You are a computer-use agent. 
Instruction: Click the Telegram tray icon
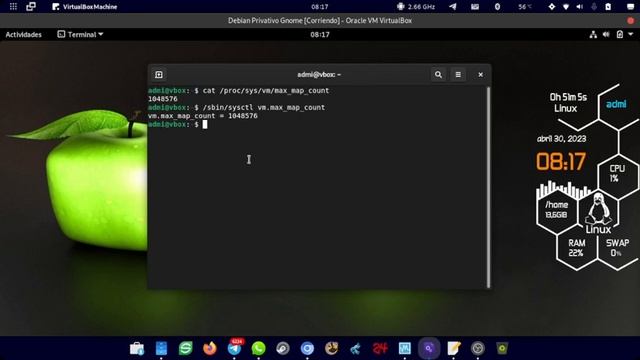[453, 7]
